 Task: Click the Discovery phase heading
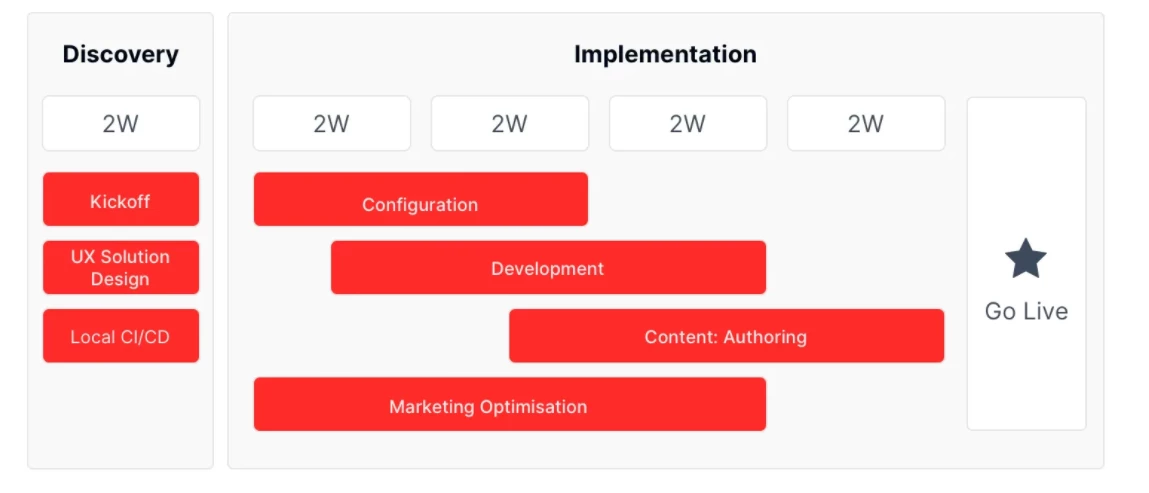(x=120, y=54)
